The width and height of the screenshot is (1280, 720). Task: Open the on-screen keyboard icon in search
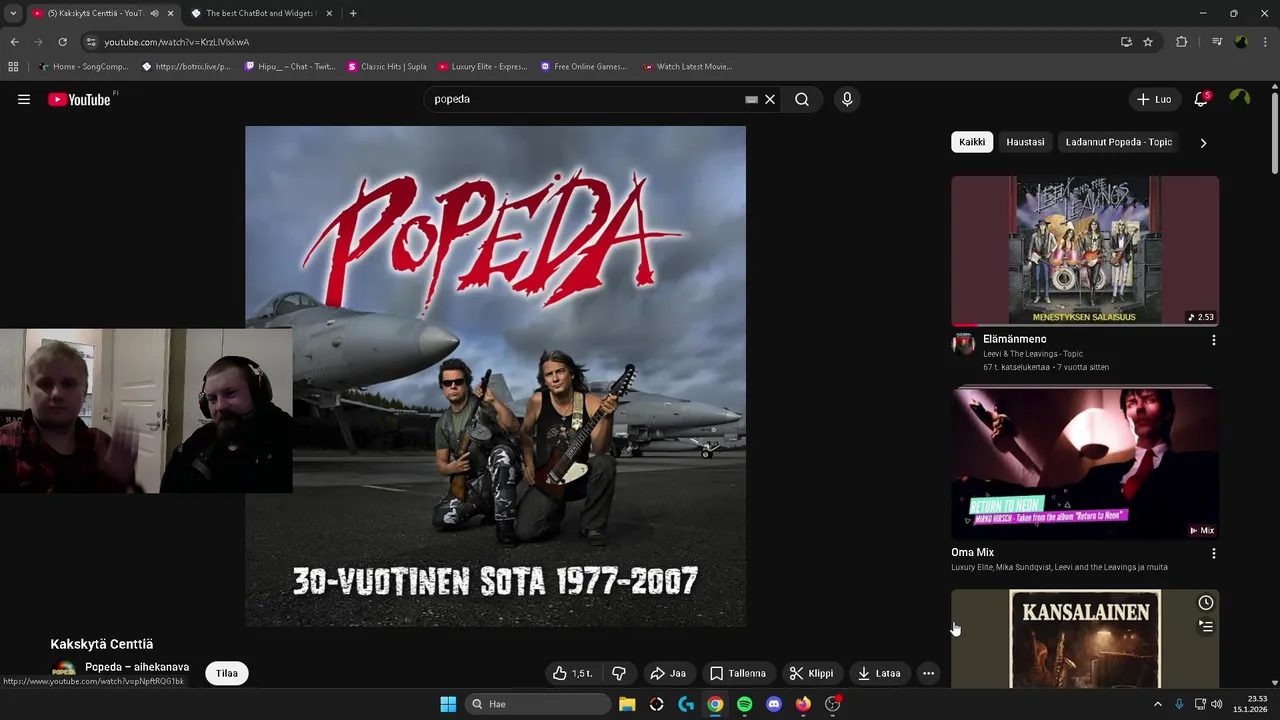tap(751, 99)
